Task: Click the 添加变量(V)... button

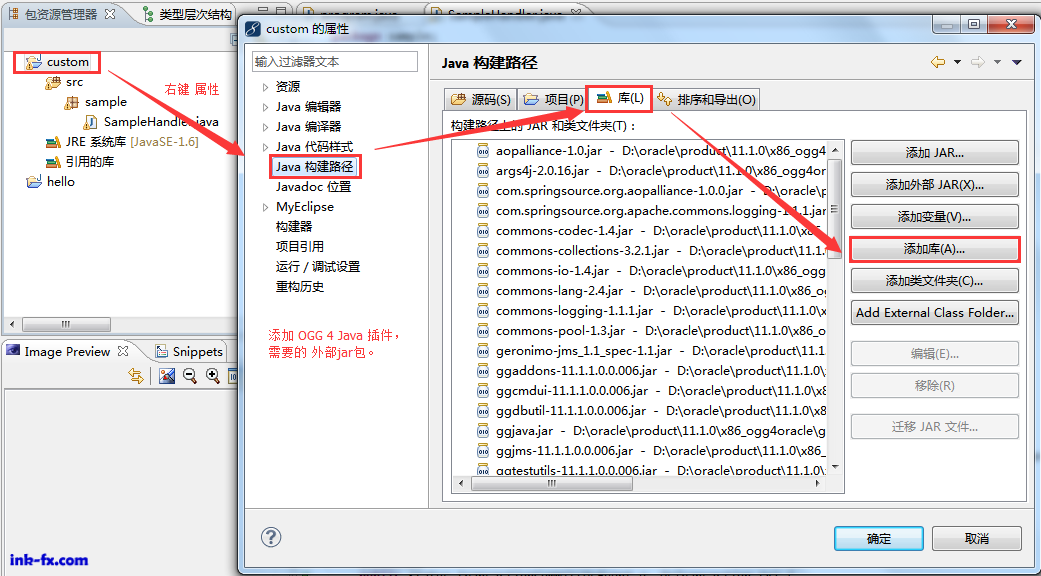Action: click(935, 216)
